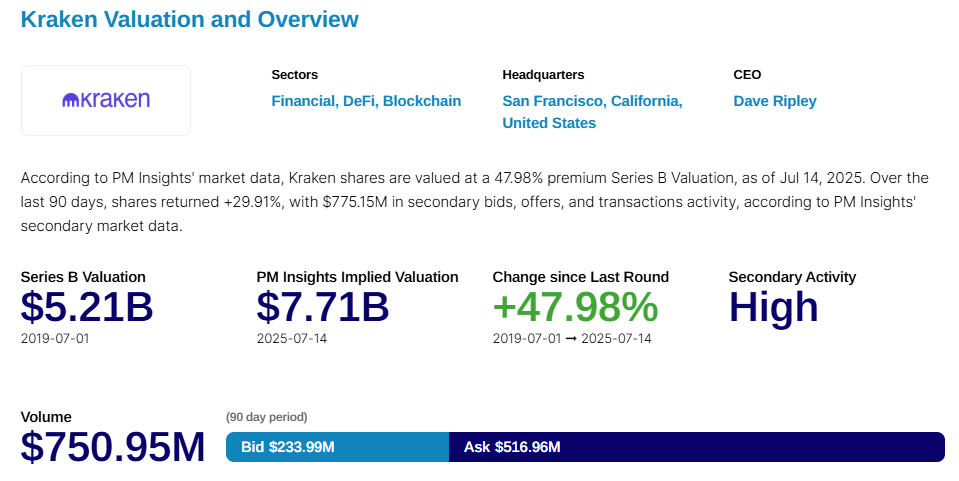Open the Blockchain sector link
Viewport: 959px width, 481px height.
[x=422, y=101]
